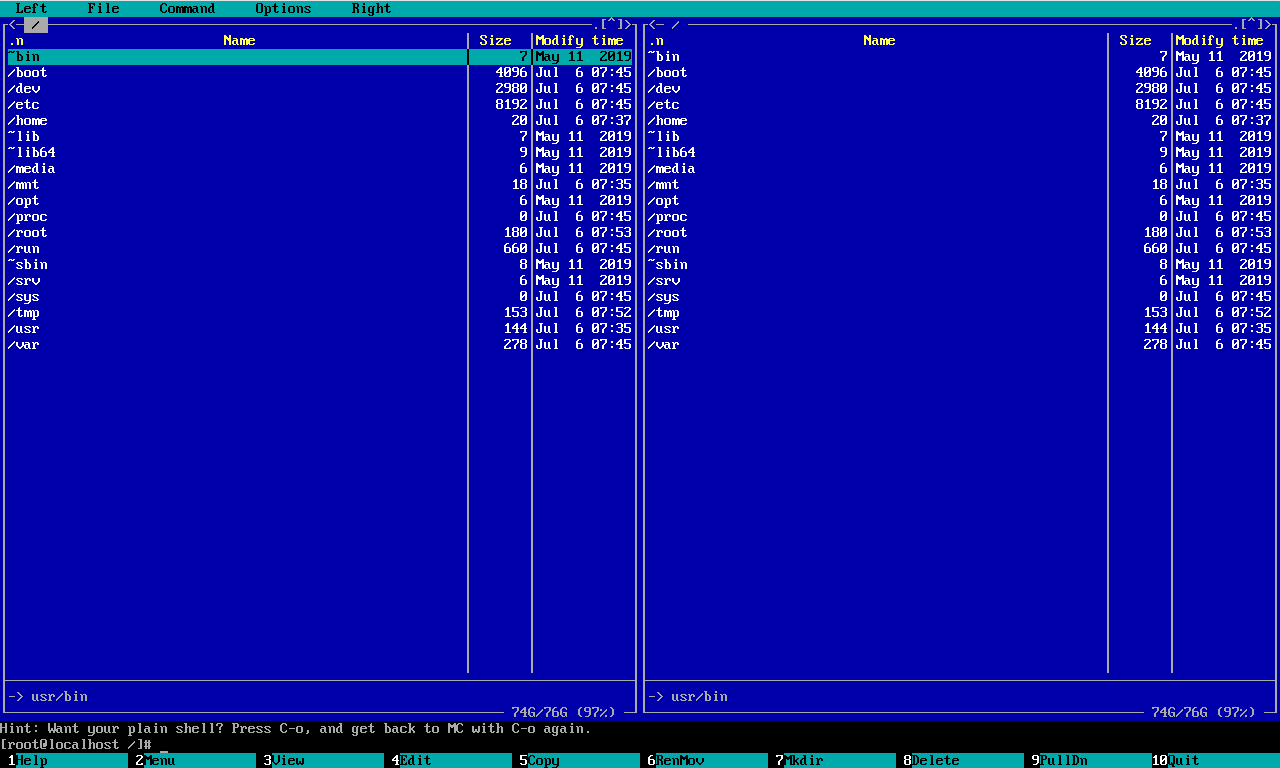
Task: Select /var in right panel
Action: (959, 344)
